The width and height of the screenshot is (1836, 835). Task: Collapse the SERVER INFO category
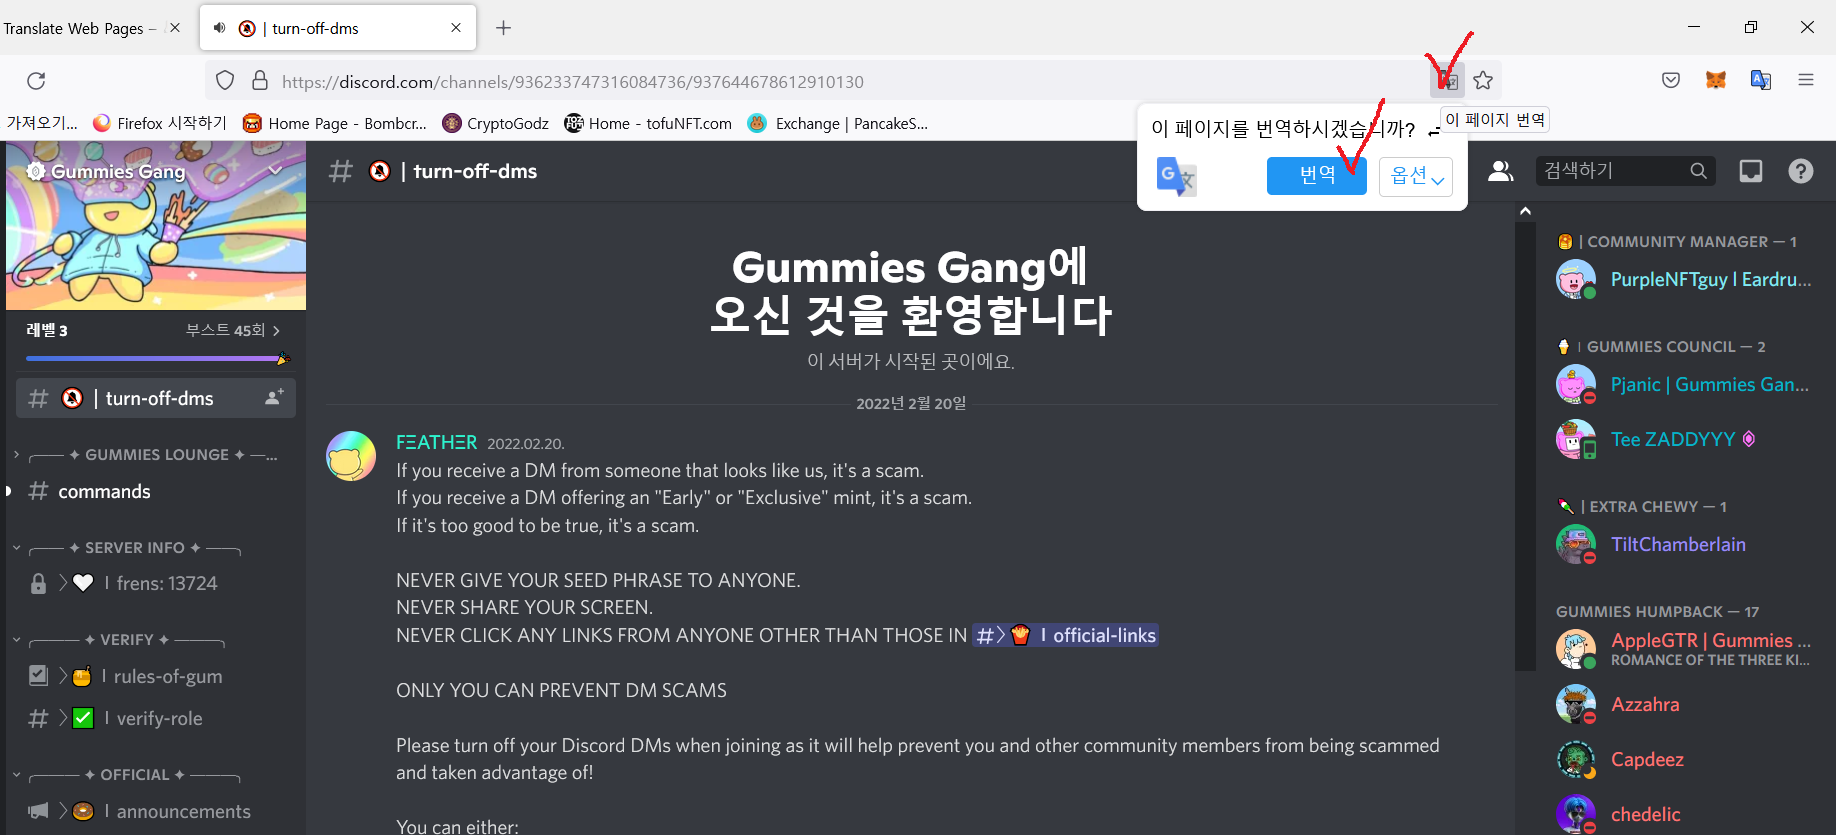(126, 548)
